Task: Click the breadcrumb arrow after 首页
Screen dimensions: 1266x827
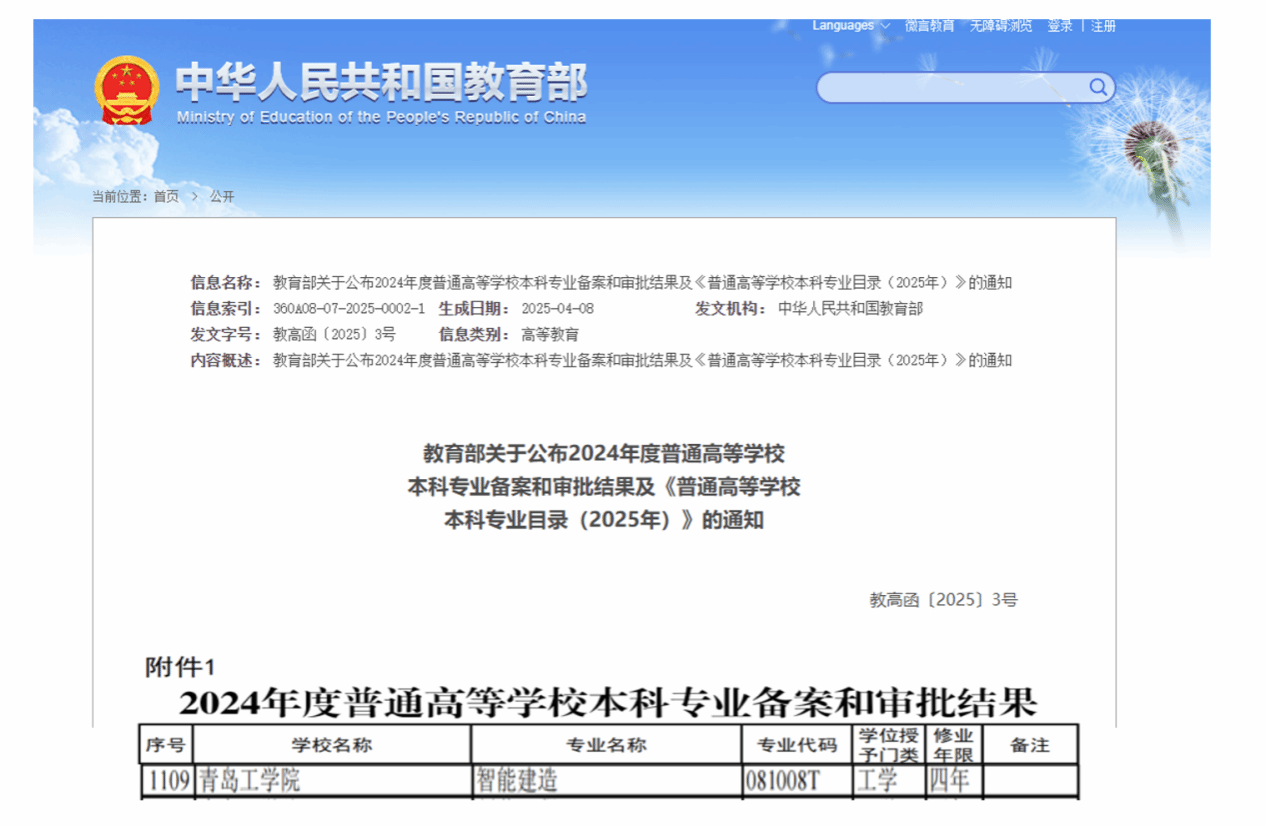Action: (195, 197)
